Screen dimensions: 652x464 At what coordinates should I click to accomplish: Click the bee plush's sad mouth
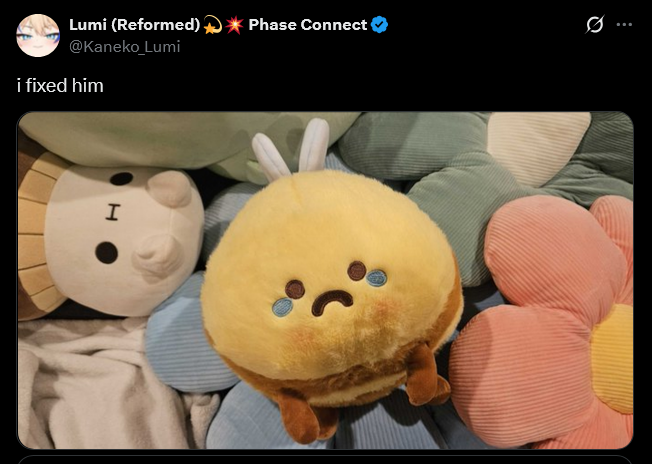tap(332, 302)
